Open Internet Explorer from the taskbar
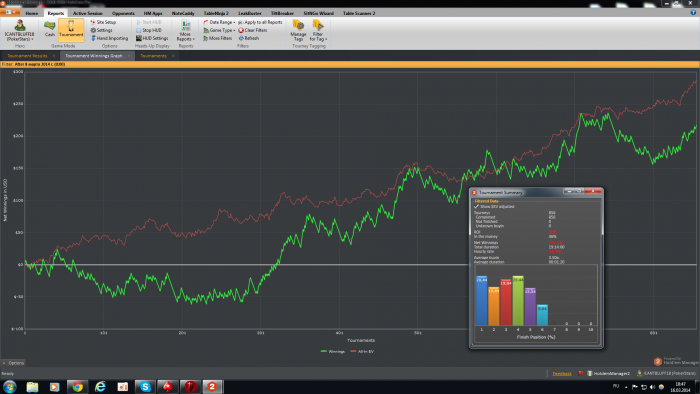 pyautogui.click(x=100, y=386)
